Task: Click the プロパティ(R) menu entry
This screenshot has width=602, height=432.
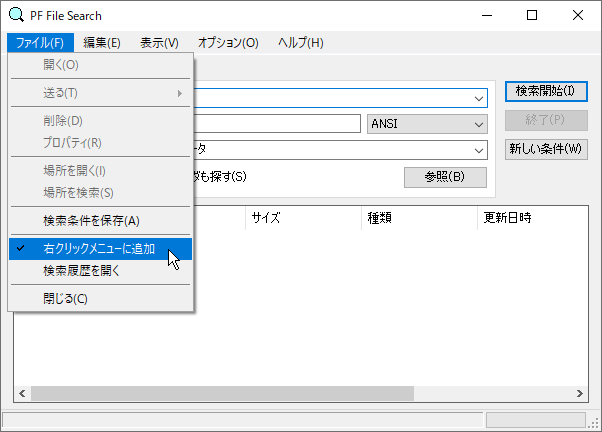Action: (x=101, y=142)
